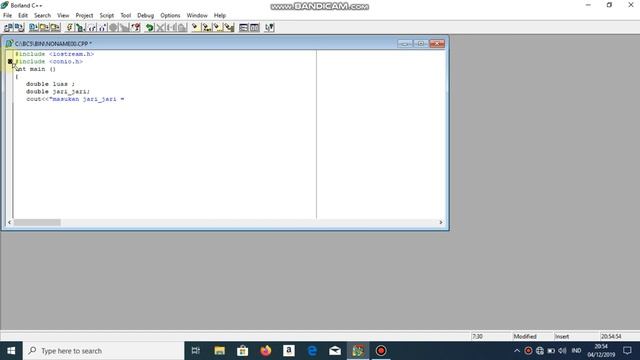640x360 pixels.
Task: Click the editor's scroll left arrow
Action: [9, 222]
